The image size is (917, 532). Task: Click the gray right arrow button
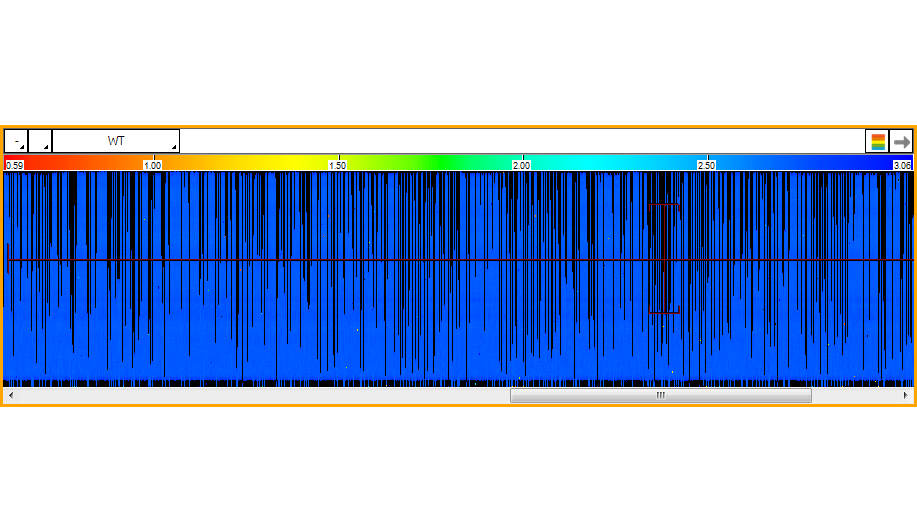click(x=901, y=141)
